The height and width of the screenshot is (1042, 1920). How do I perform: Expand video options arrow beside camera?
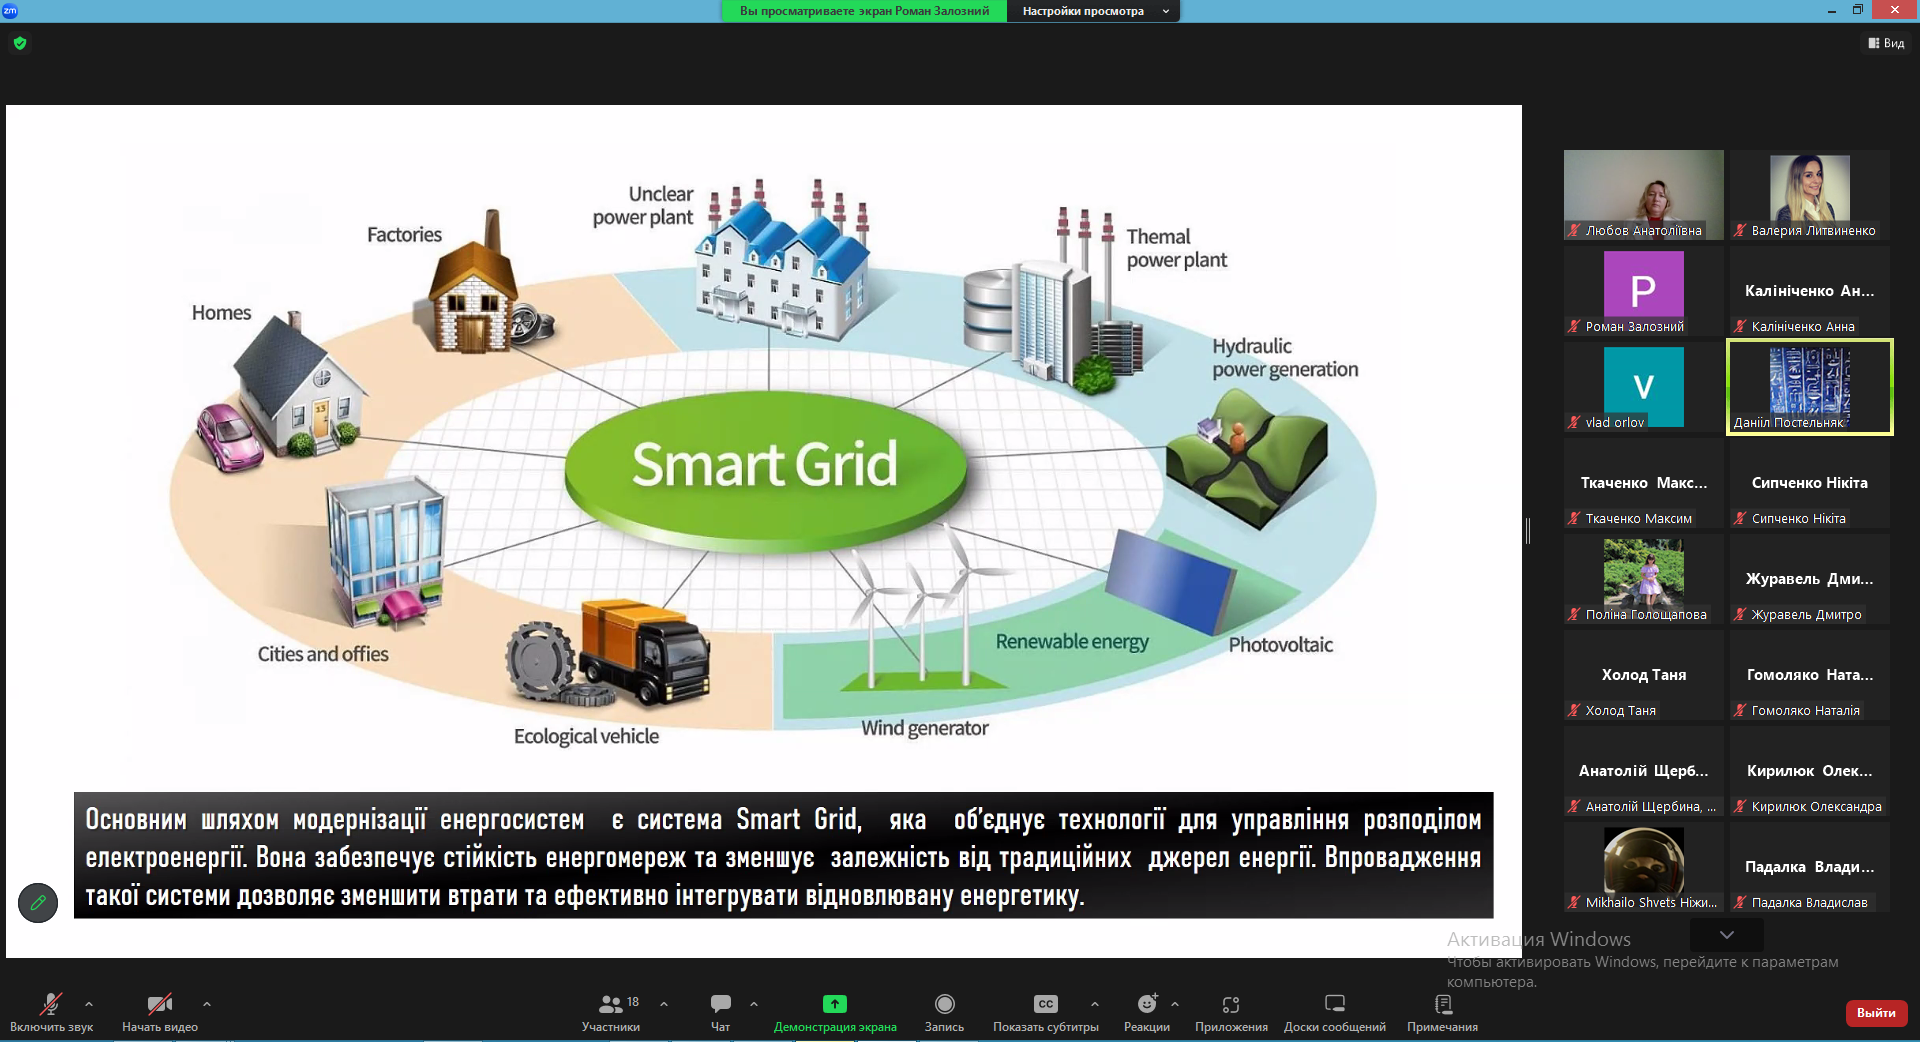pos(207,1003)
